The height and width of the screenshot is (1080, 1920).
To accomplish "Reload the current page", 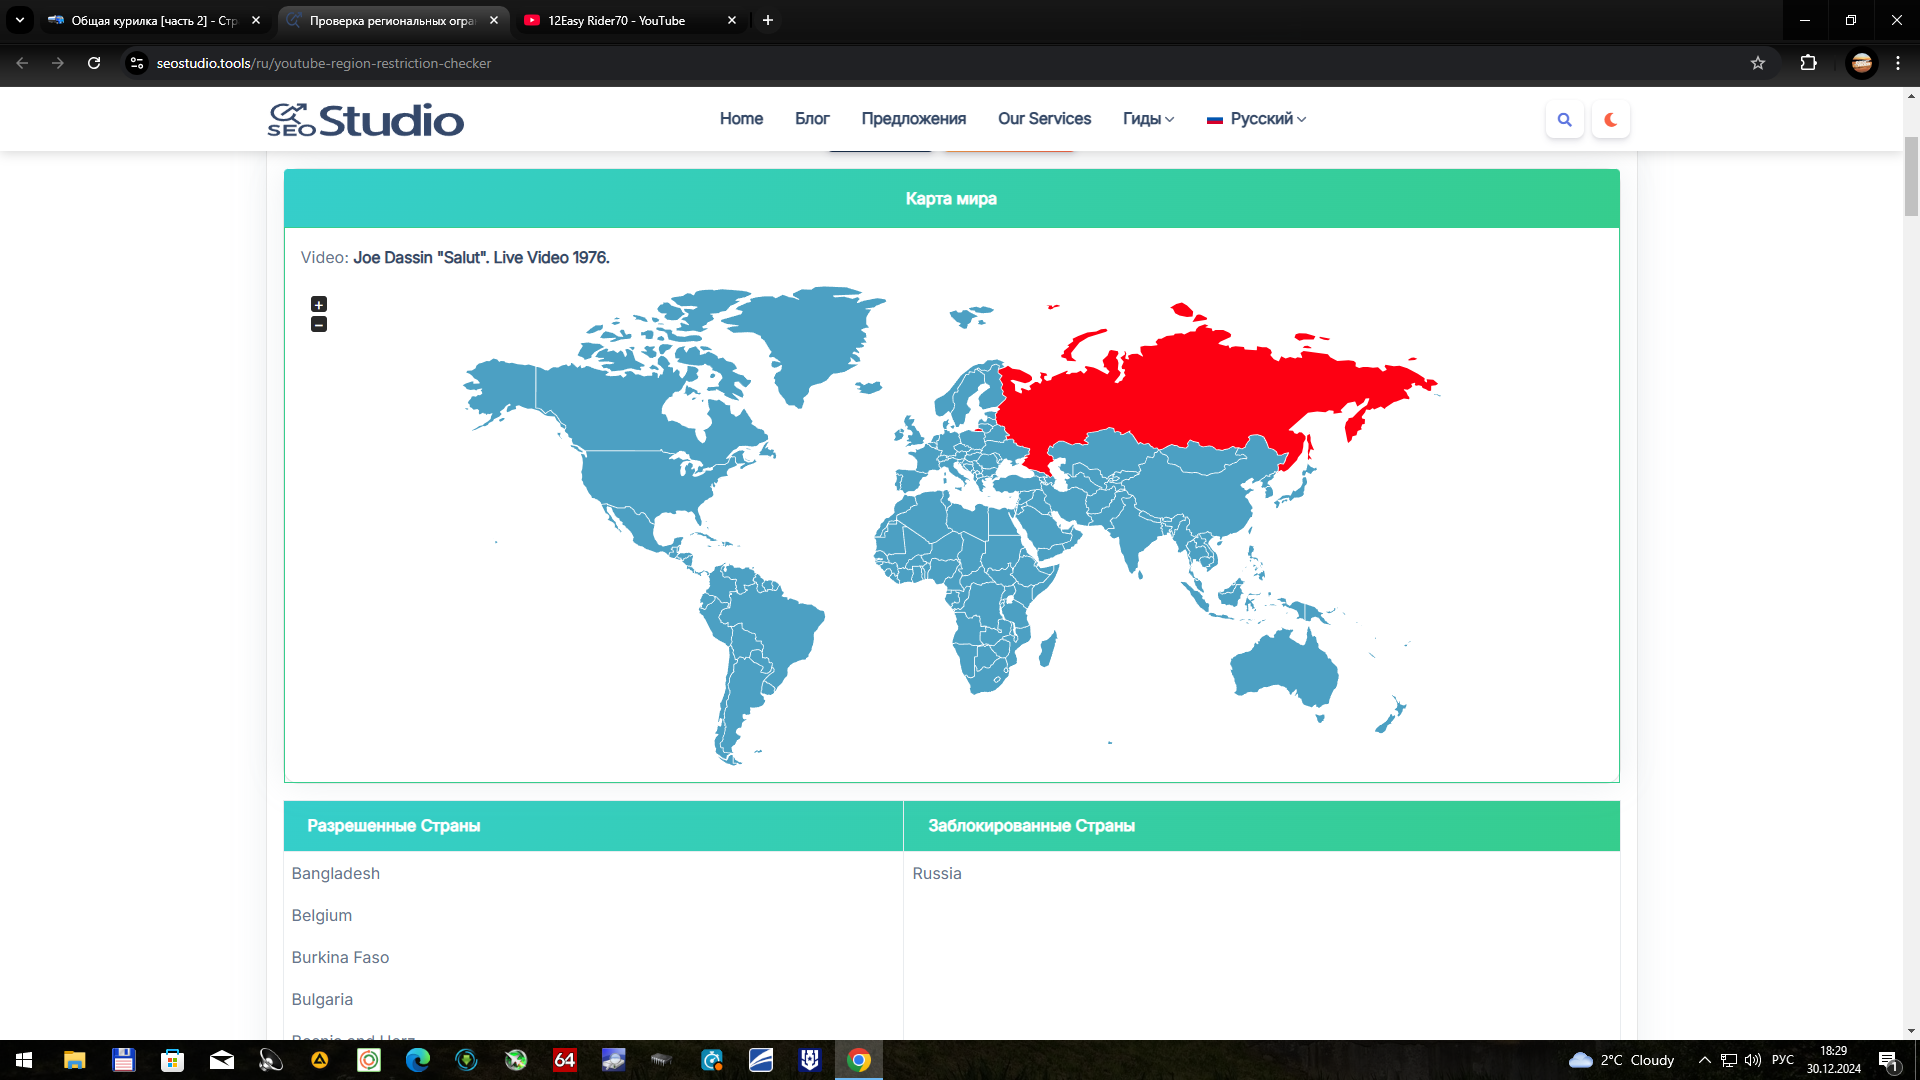I will click(94, 63).
